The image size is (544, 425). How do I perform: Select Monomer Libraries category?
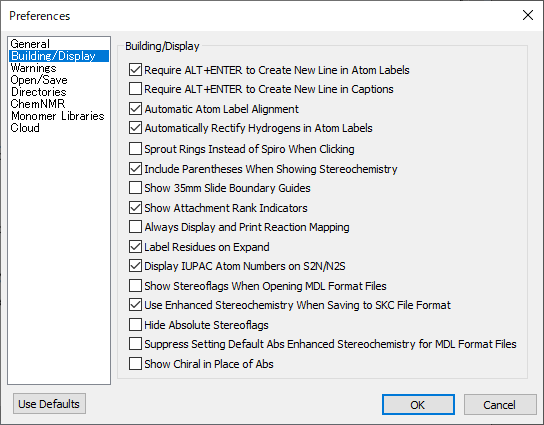click(x=58, y=116)
